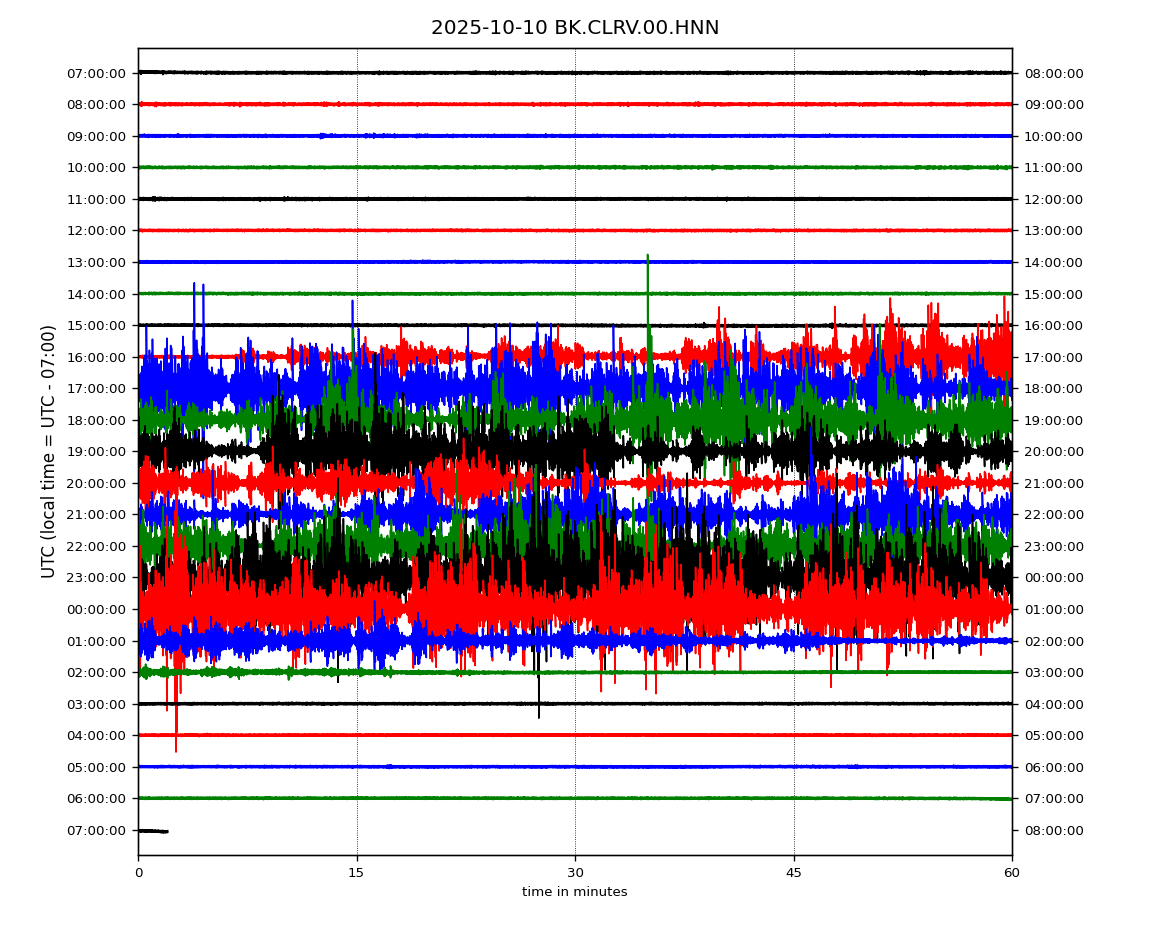1150x950 pixels.
Task: Click the "time in minutes" x-axis label
Action: click(574, 892)
